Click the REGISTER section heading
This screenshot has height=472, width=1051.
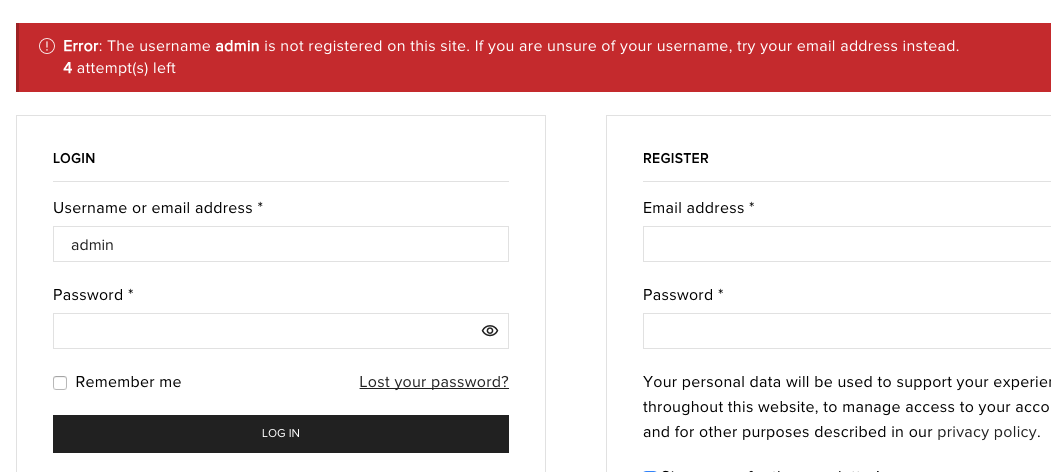(x=676, y=158)
